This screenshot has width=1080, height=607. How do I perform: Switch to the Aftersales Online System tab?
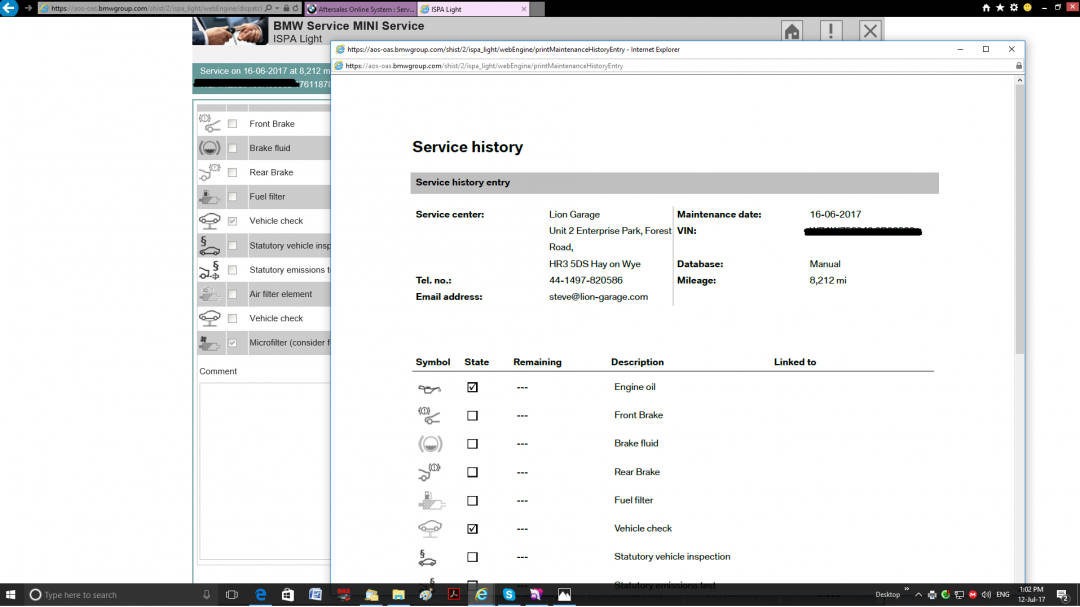pyautogui.click(x=360, y=8)
